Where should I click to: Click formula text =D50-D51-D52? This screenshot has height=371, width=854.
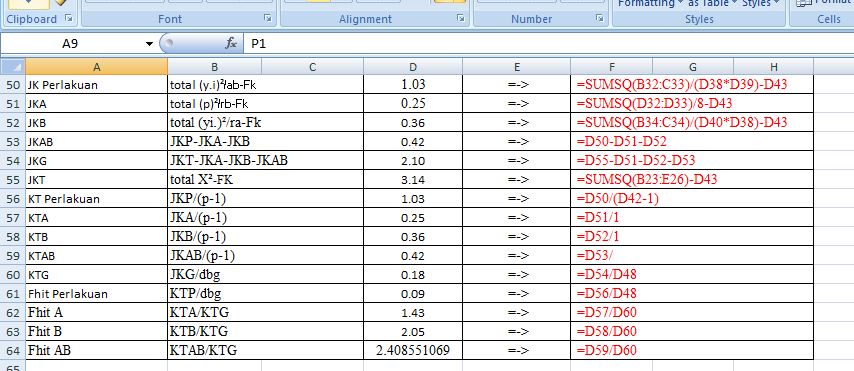coord(621,142)
